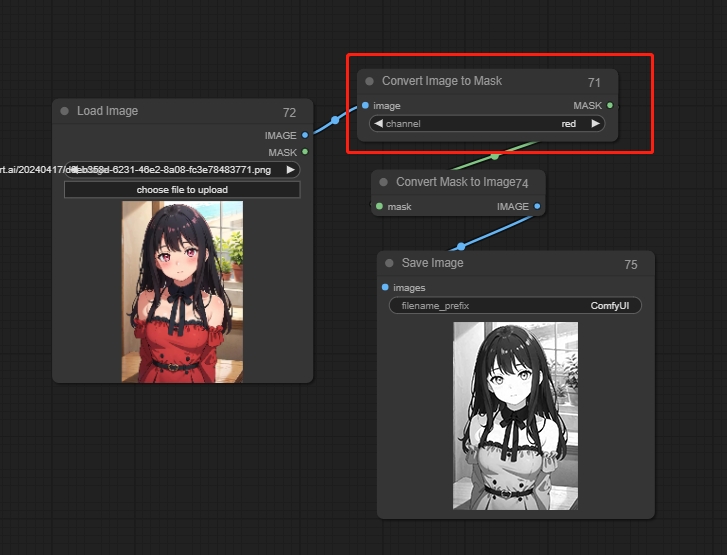Collapse the Load Image node via its title dot
Viewport: 727px width, 555px height.
(x=65, y=111)
